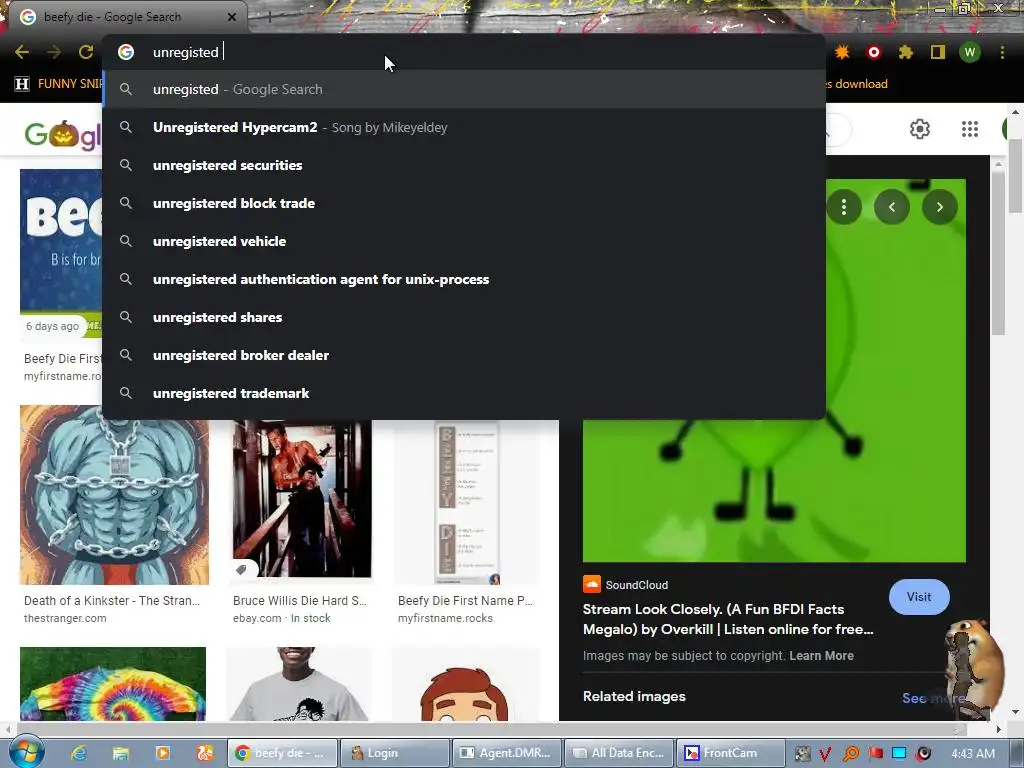Switch to the 'FrontCam' taskbar window
Screen dimensions: 1024x768
point(730,753)
